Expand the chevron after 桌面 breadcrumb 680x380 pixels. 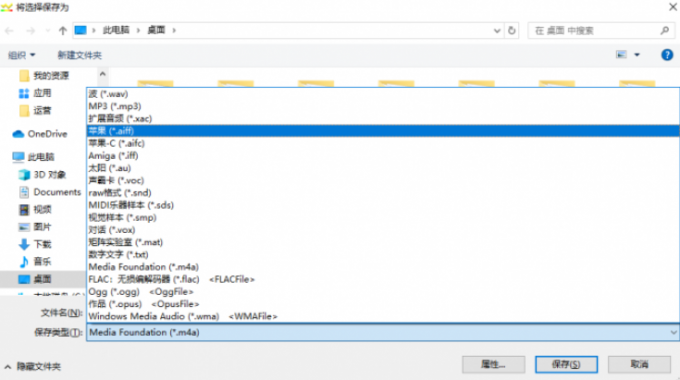[174, 30]
